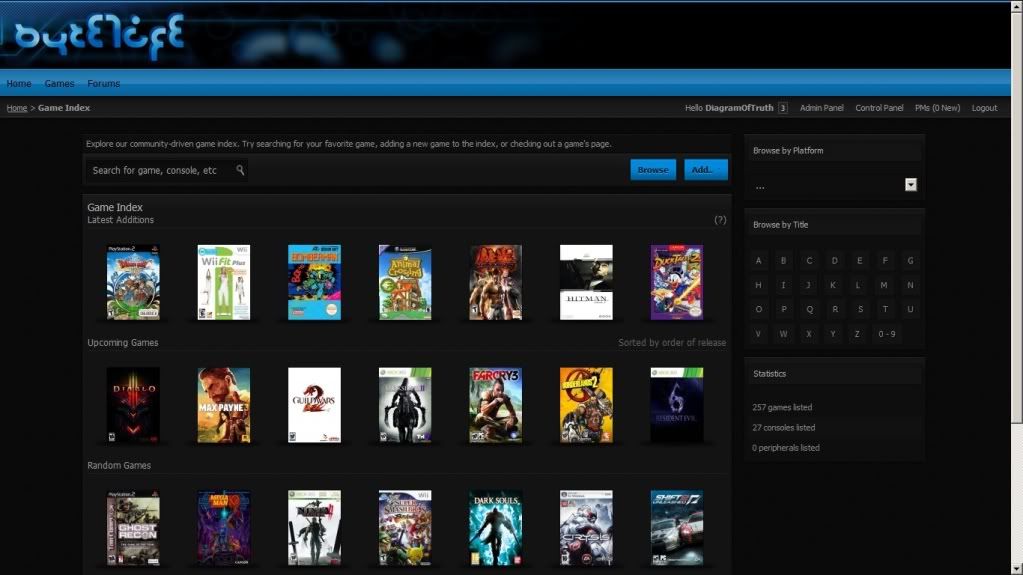Image resolution: width=1023 pixels, height=575 pixels.
Task: Browse titles starting with M
Action: point(884,285)
